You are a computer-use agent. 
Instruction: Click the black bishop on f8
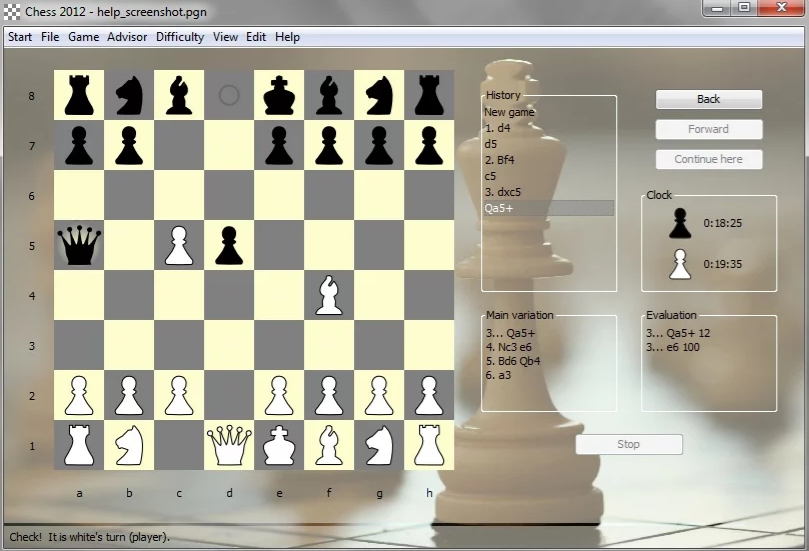point(329,95)
